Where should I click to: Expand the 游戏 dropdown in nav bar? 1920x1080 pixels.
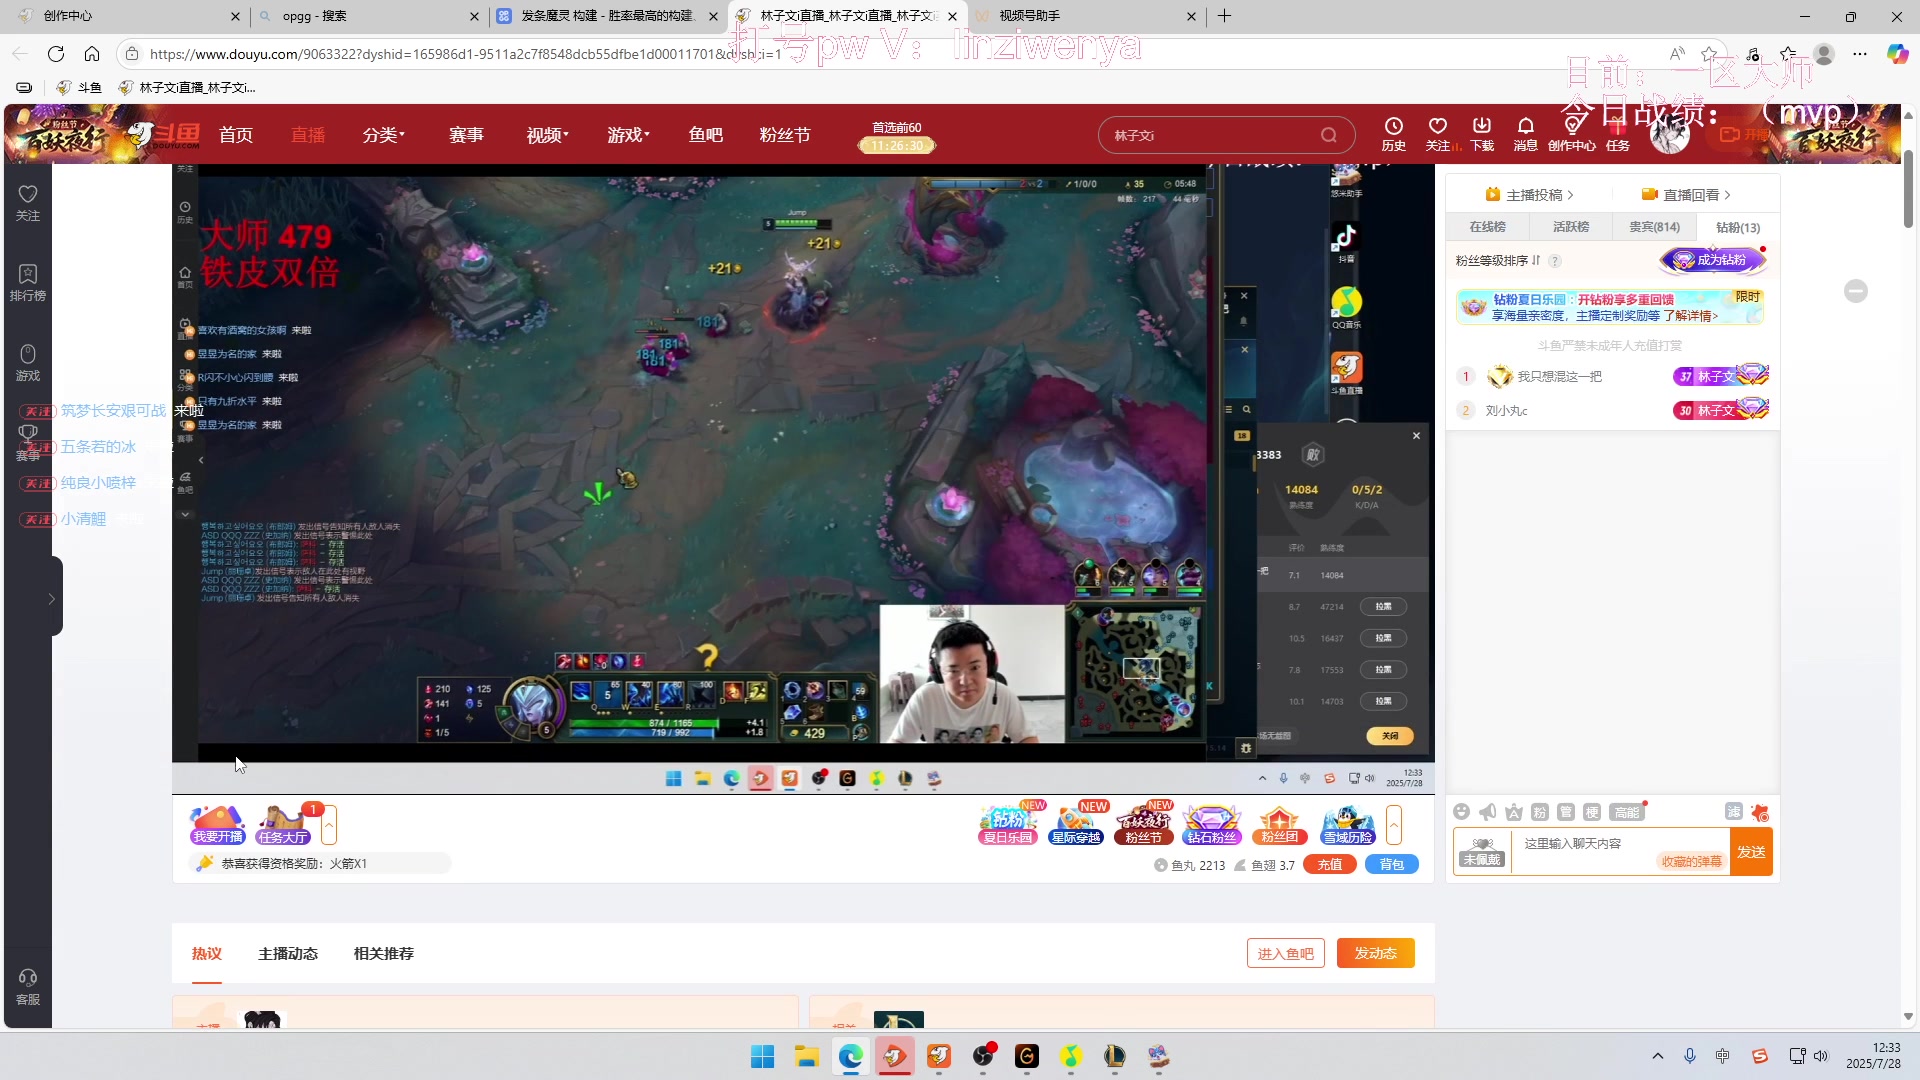(629, 135)
